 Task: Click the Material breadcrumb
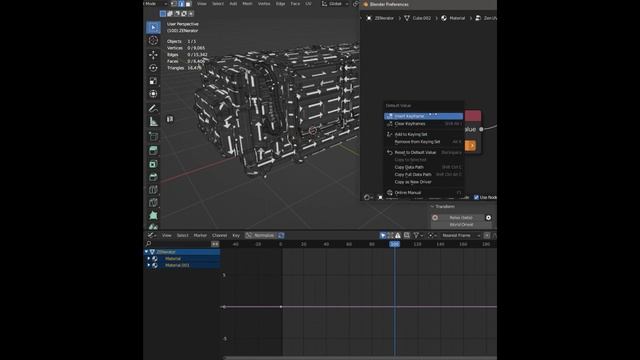(453, 18)
